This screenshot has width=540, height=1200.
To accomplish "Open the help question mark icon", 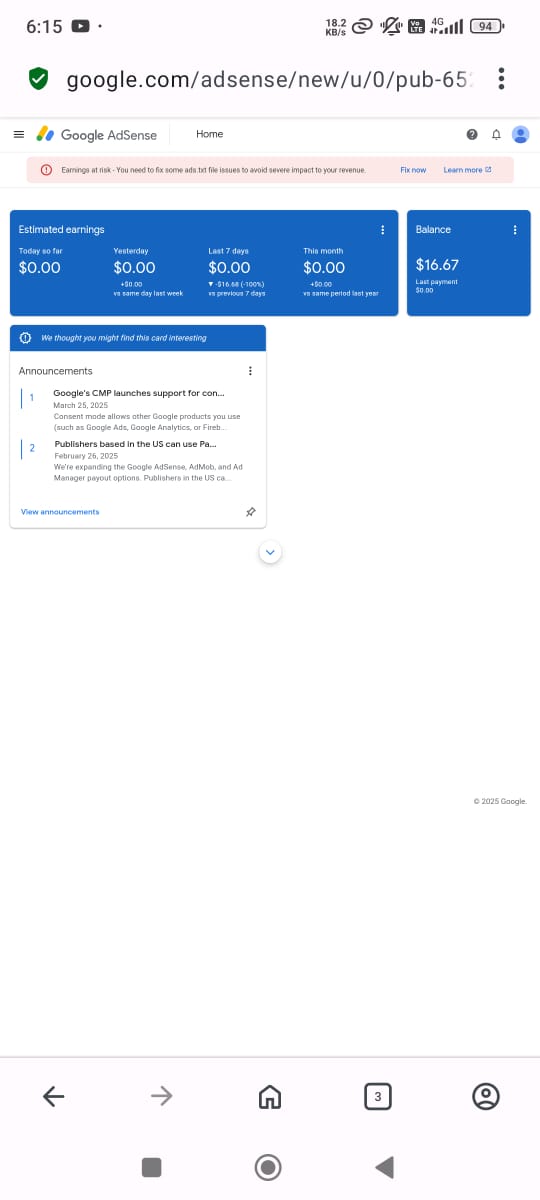I will 471,134.
